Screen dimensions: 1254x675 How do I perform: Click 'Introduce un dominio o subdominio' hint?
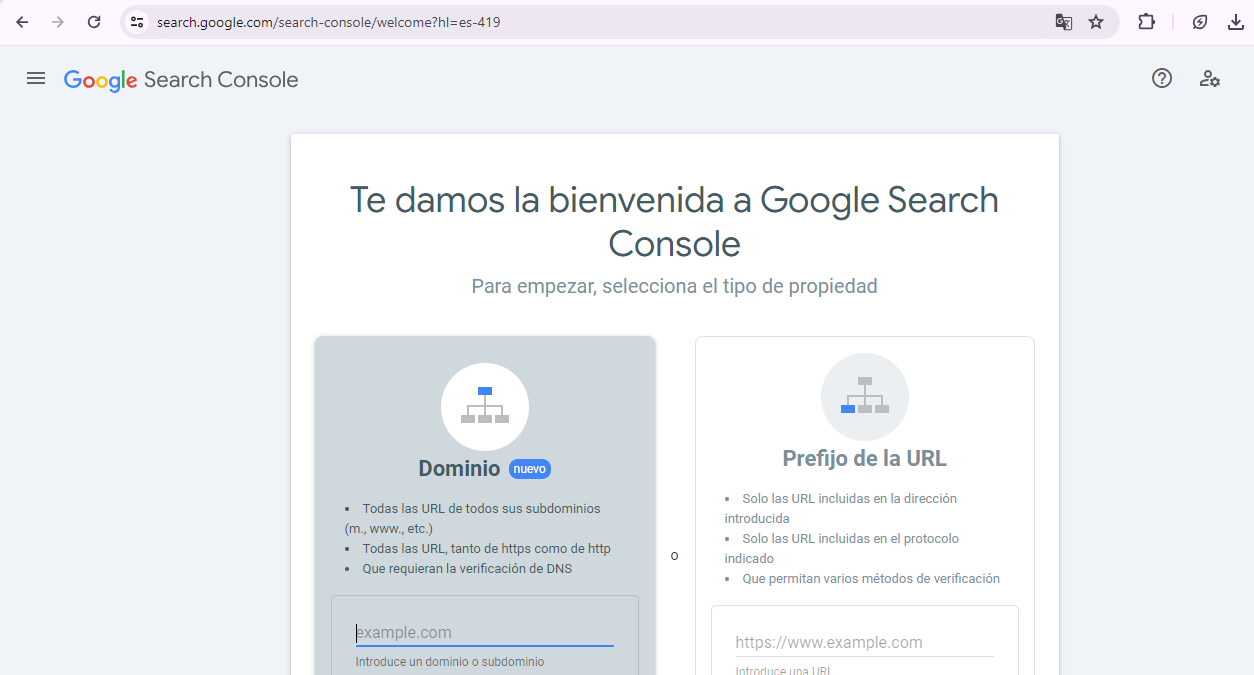tap(450, 662)
